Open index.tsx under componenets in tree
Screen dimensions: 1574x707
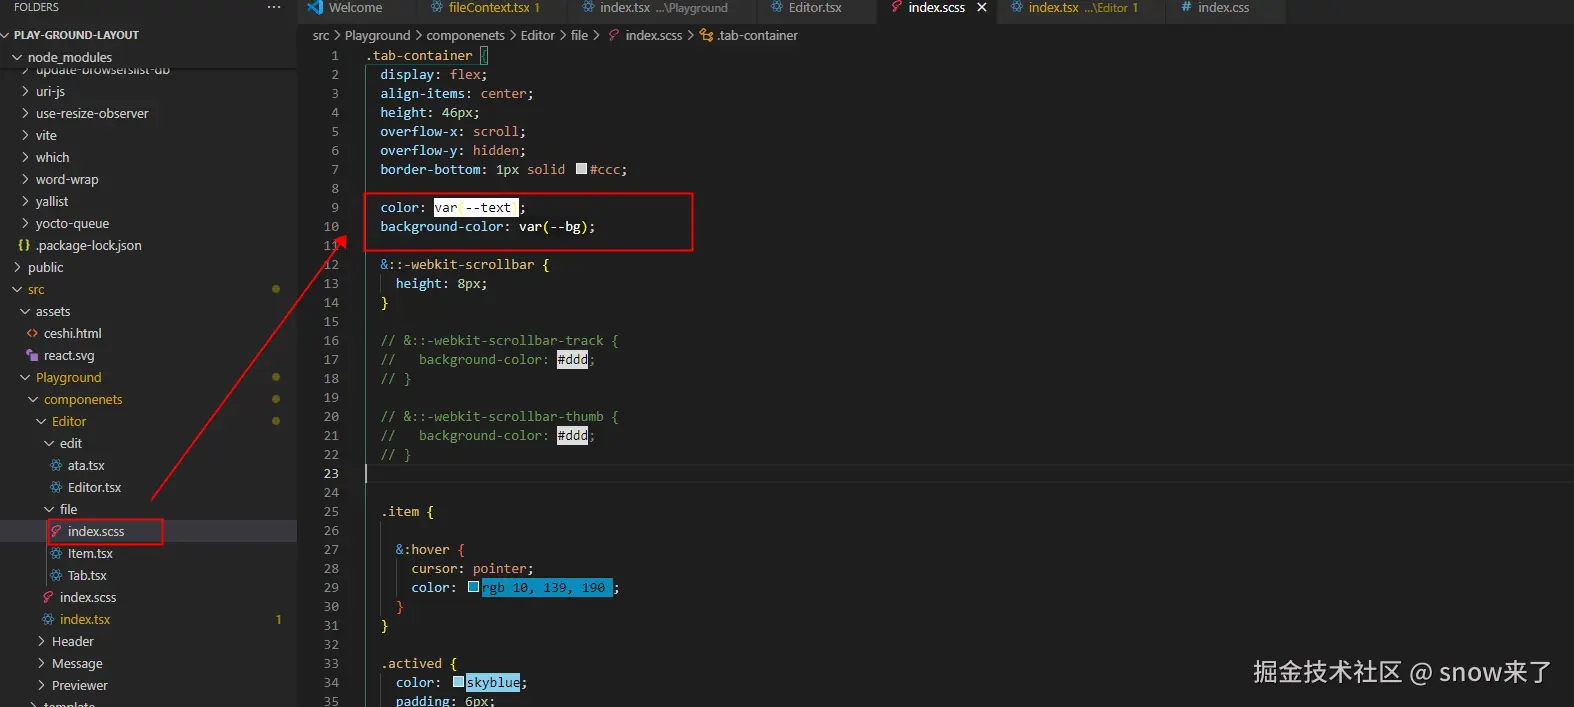(x=85, y=619)
